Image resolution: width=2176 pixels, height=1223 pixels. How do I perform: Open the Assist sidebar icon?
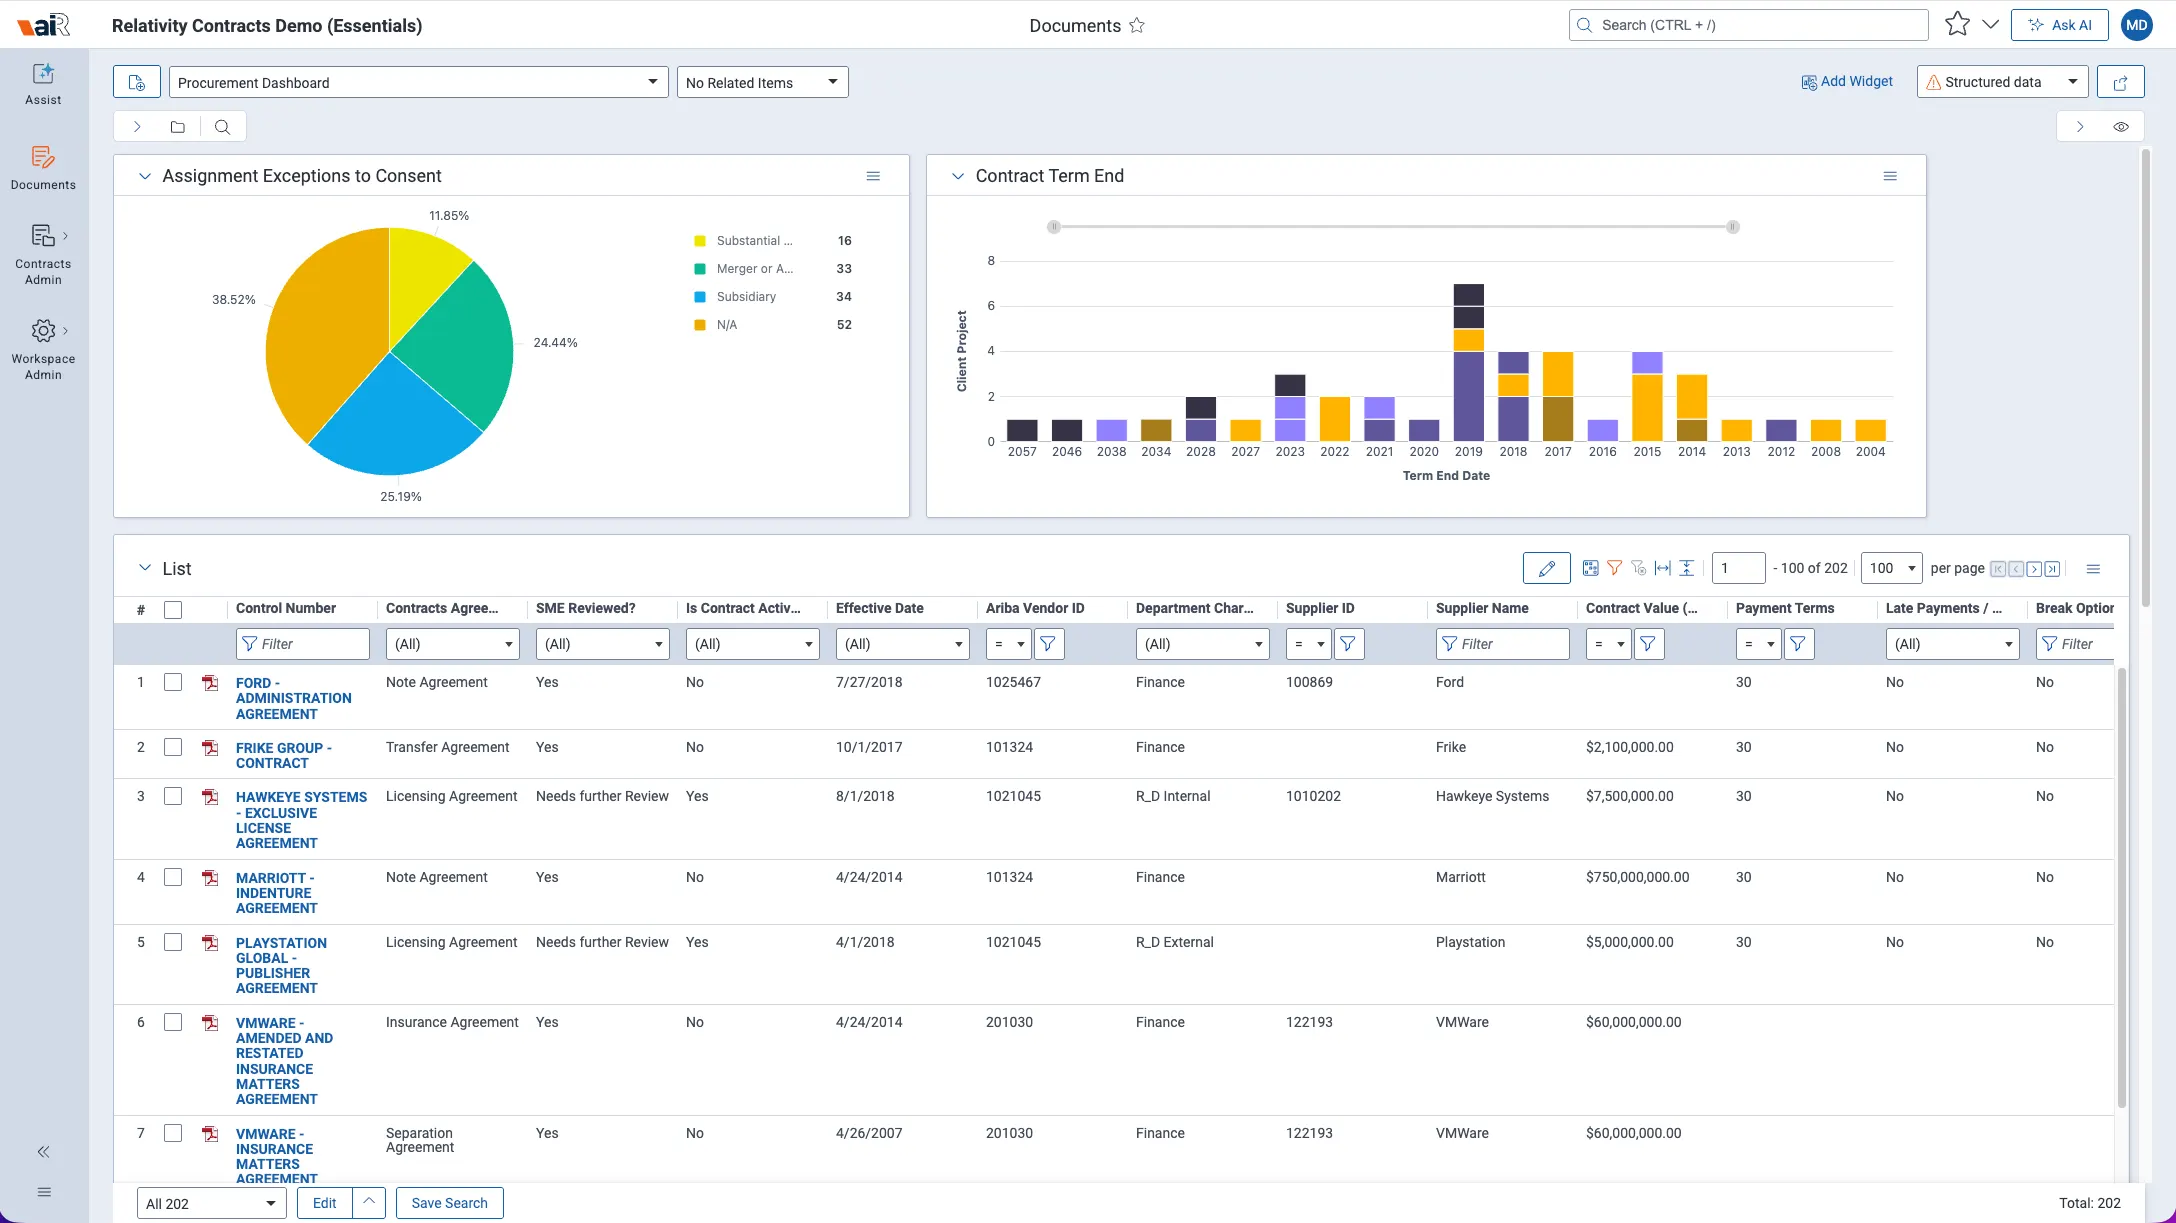(43, 83)
